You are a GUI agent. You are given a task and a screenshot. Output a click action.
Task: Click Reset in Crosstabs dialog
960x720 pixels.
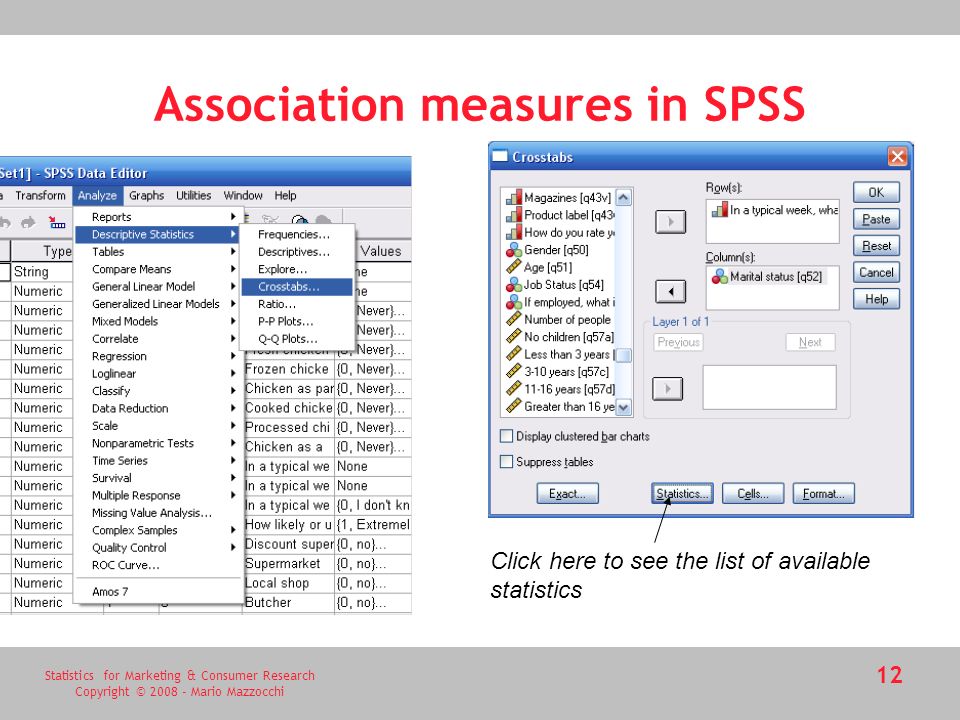click(876, 246)
